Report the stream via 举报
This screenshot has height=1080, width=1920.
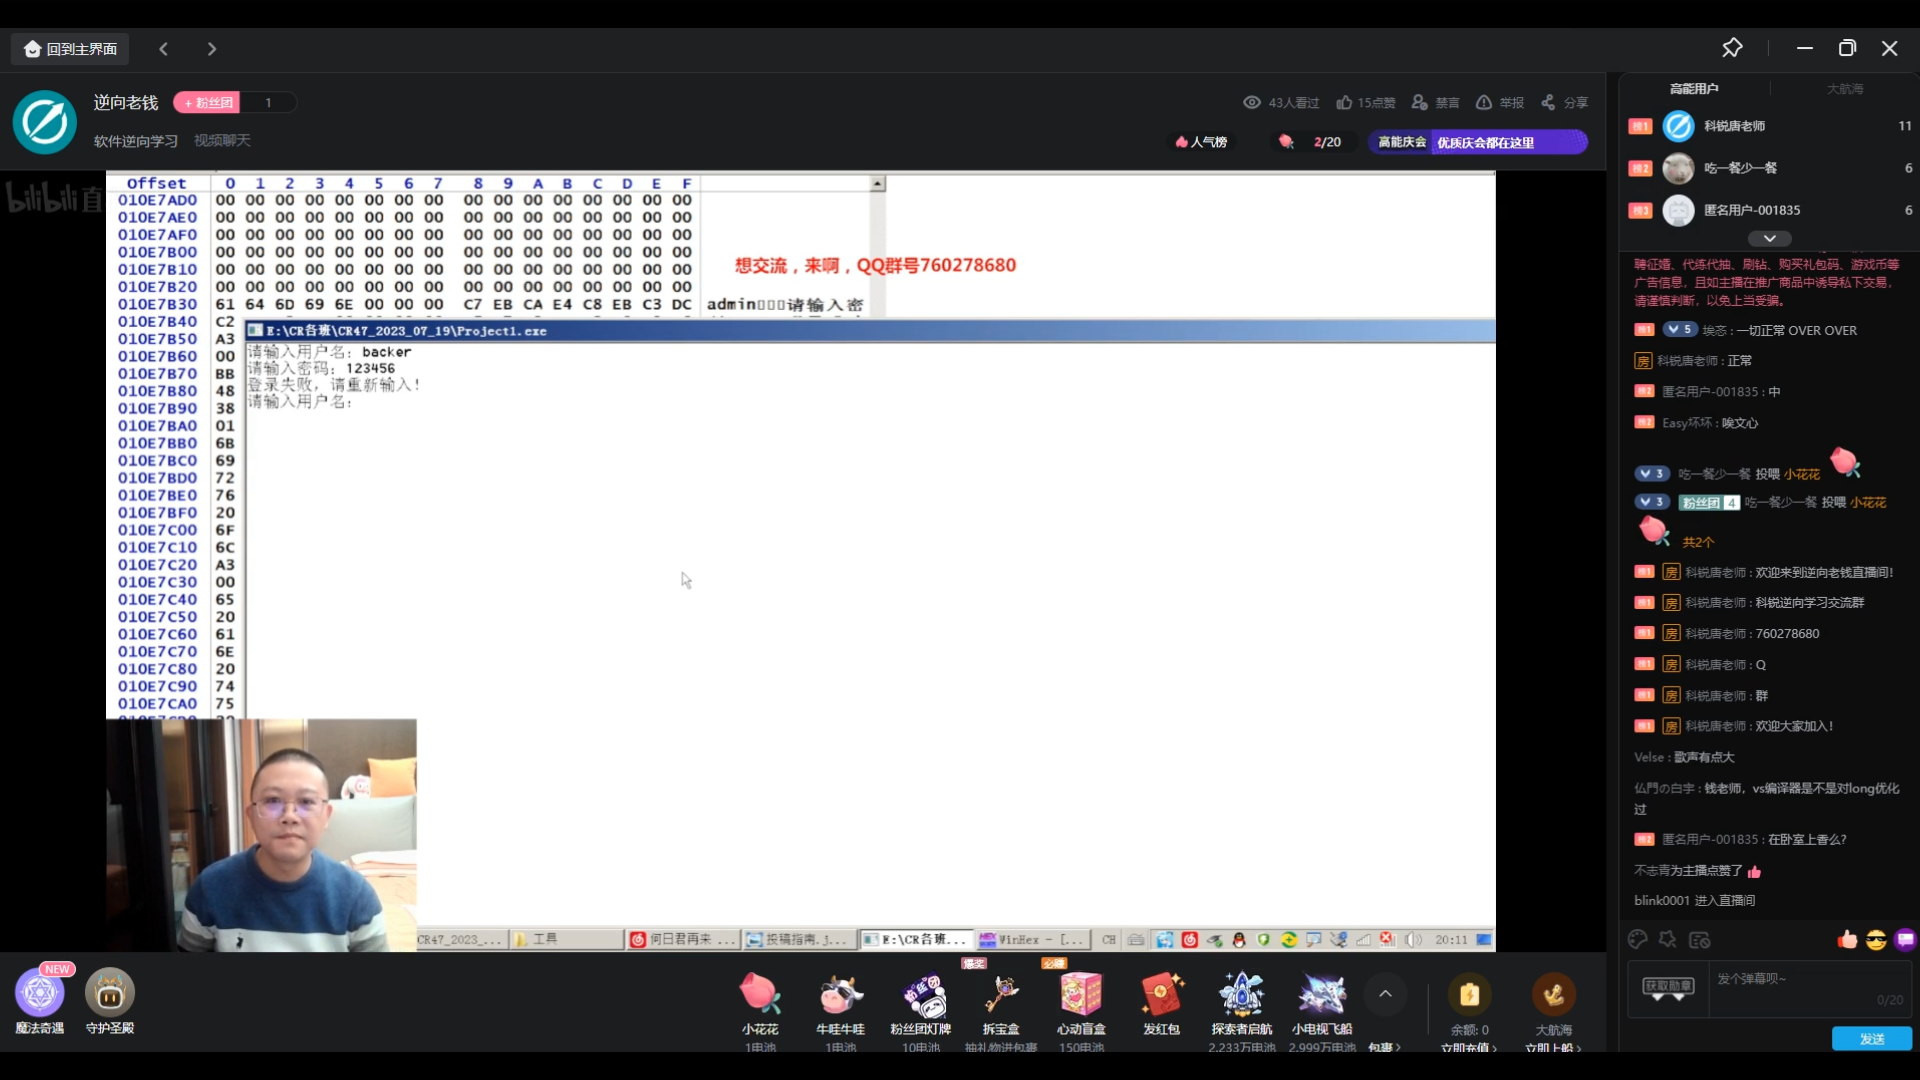point(1500,102)
